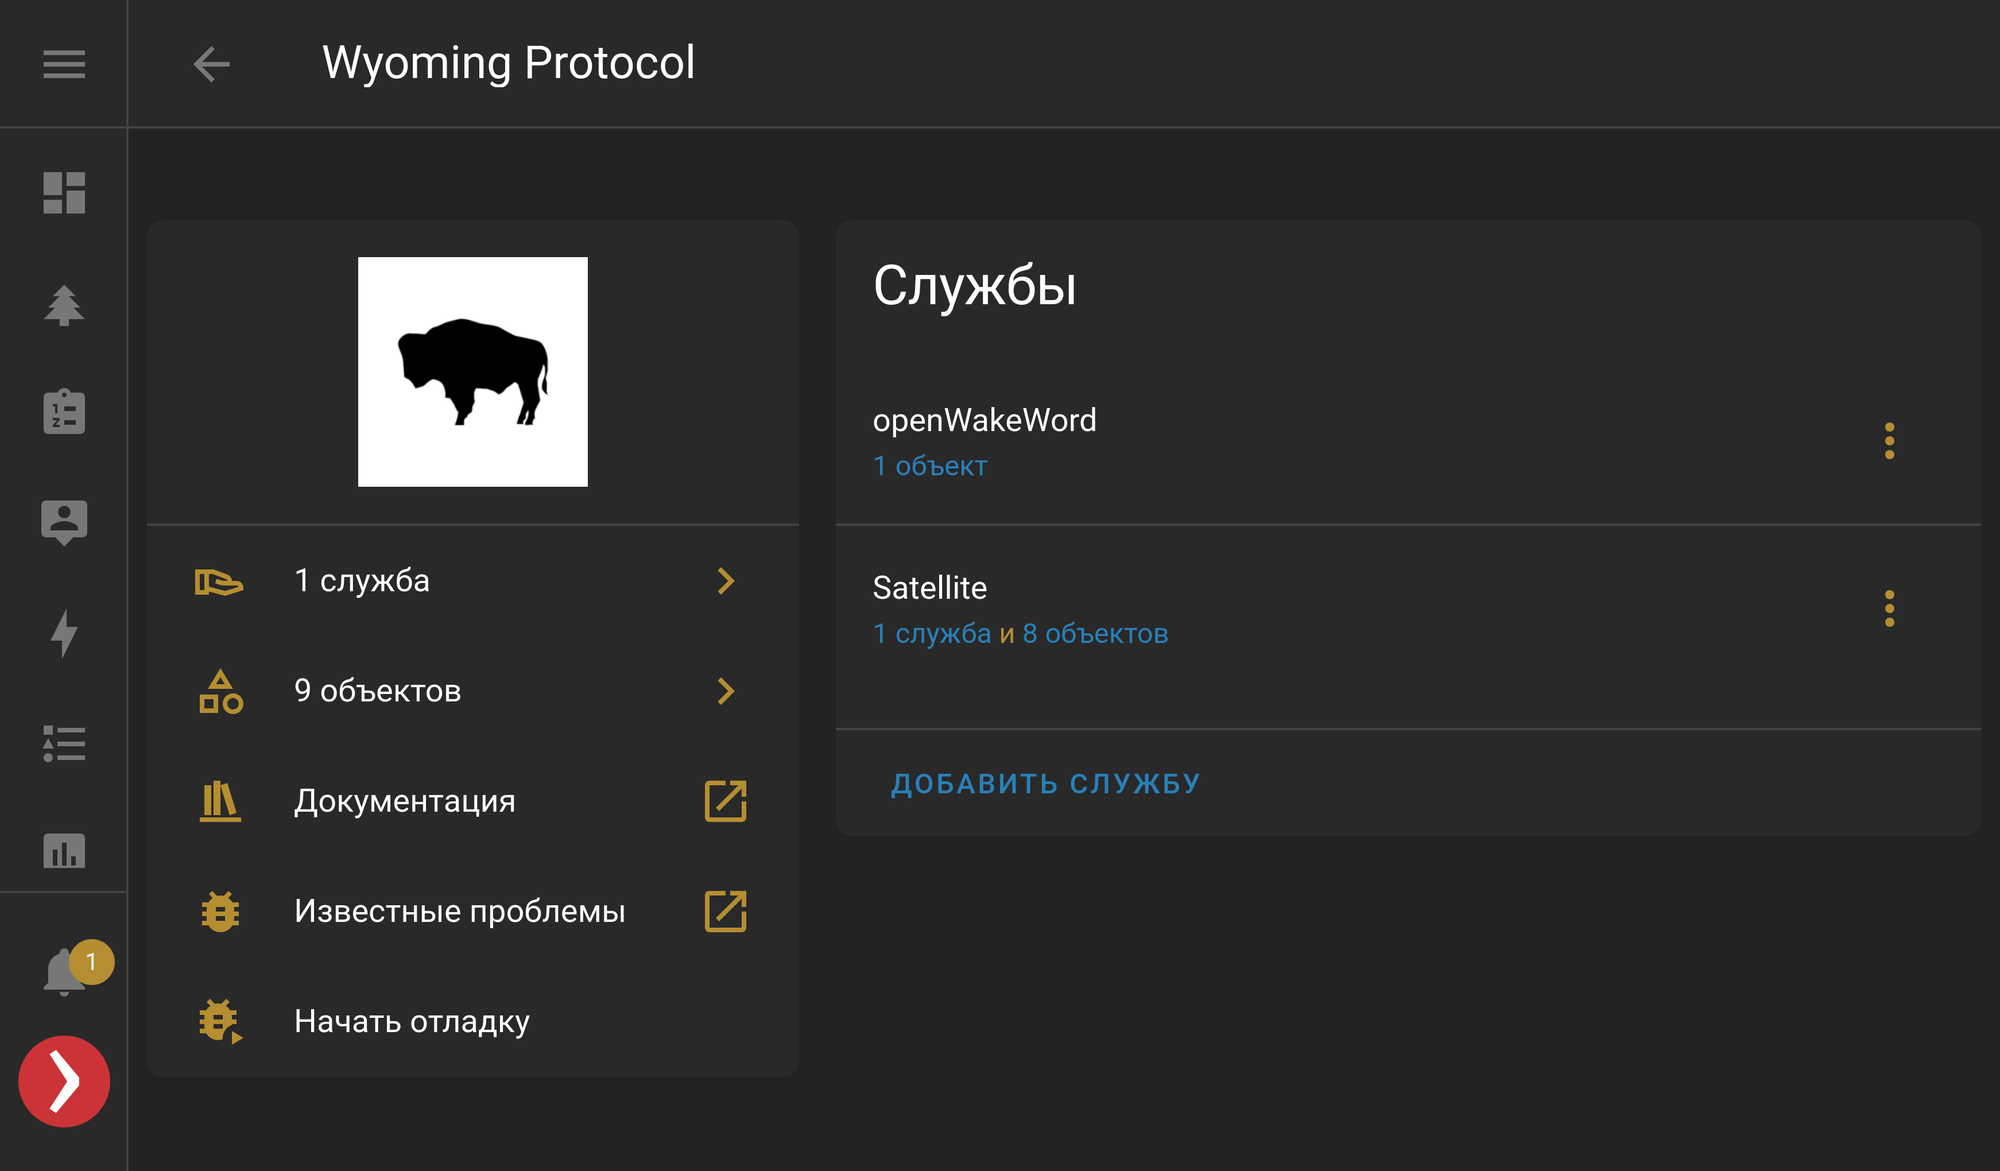2000x1171 pixels.
Task: Expand the 1 служба chevron
Action: pos(726,581)
